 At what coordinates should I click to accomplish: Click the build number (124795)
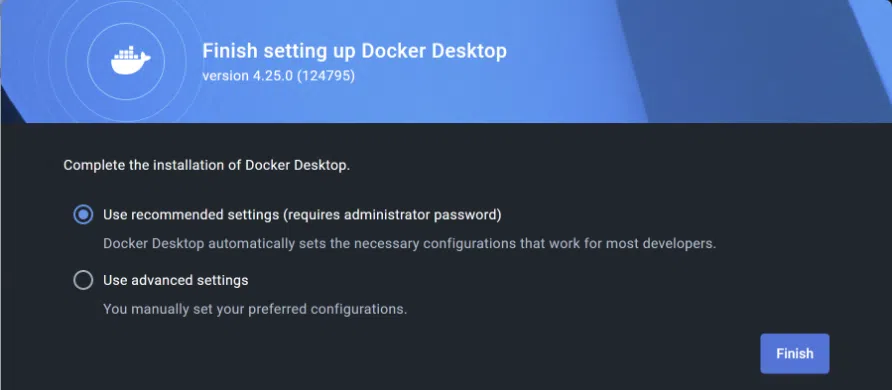(326, 76)
